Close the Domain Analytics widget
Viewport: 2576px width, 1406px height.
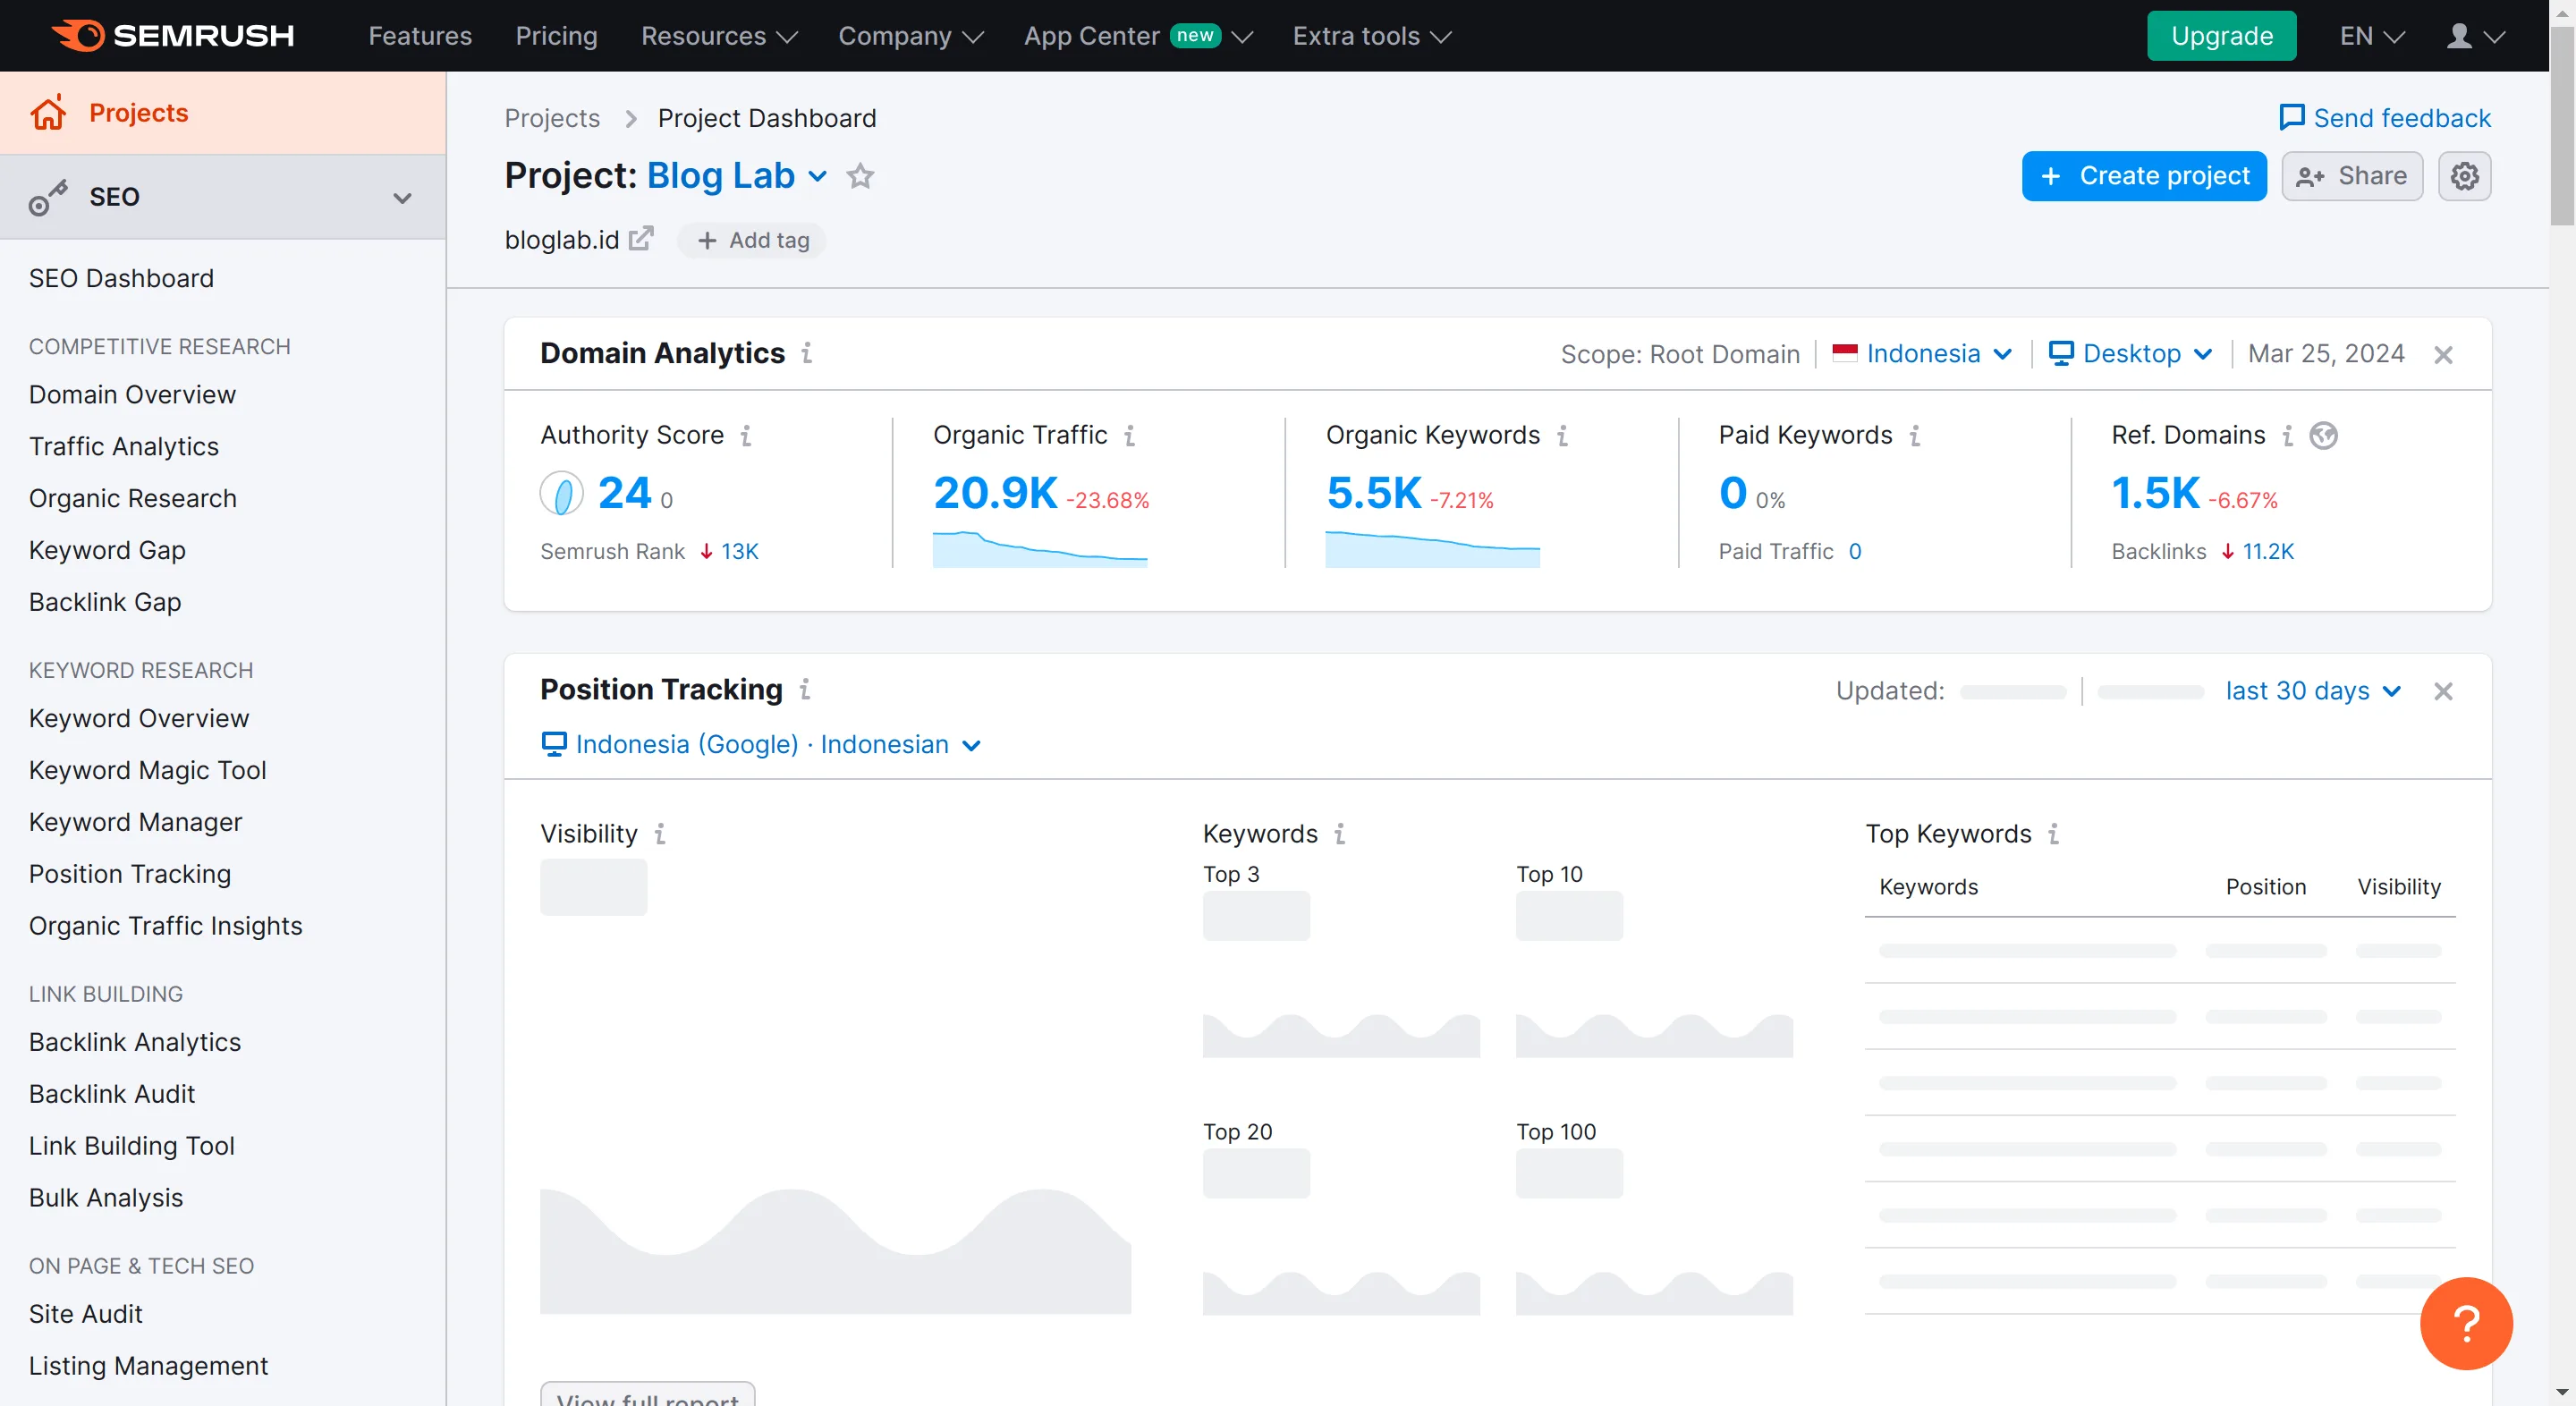coord(2443,354)
